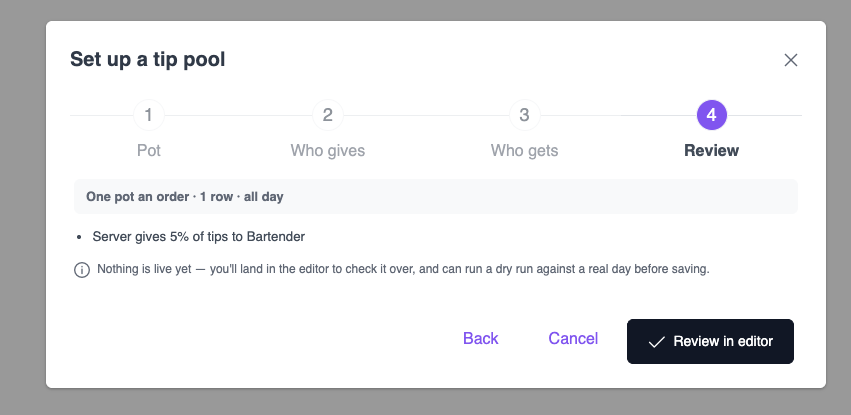Close the tip pool dialog with X
851x415 pixels.
coord(791,60)
